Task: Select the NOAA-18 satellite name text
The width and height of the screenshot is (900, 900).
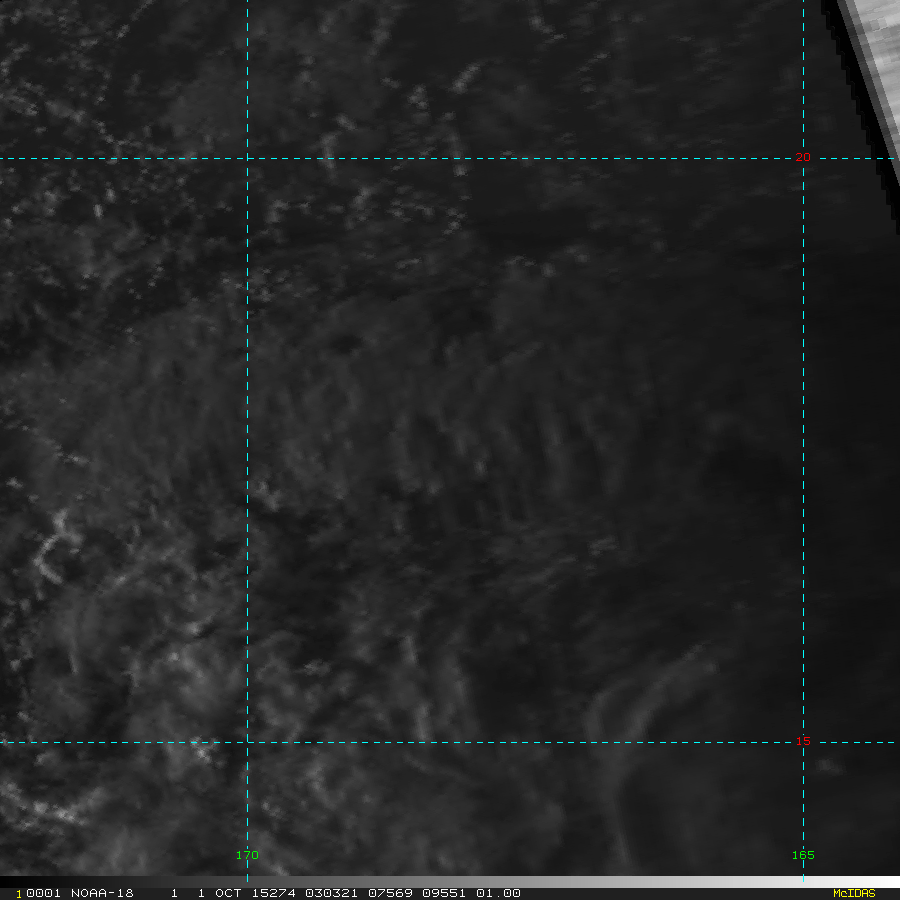Action: (x=102, y=893)
